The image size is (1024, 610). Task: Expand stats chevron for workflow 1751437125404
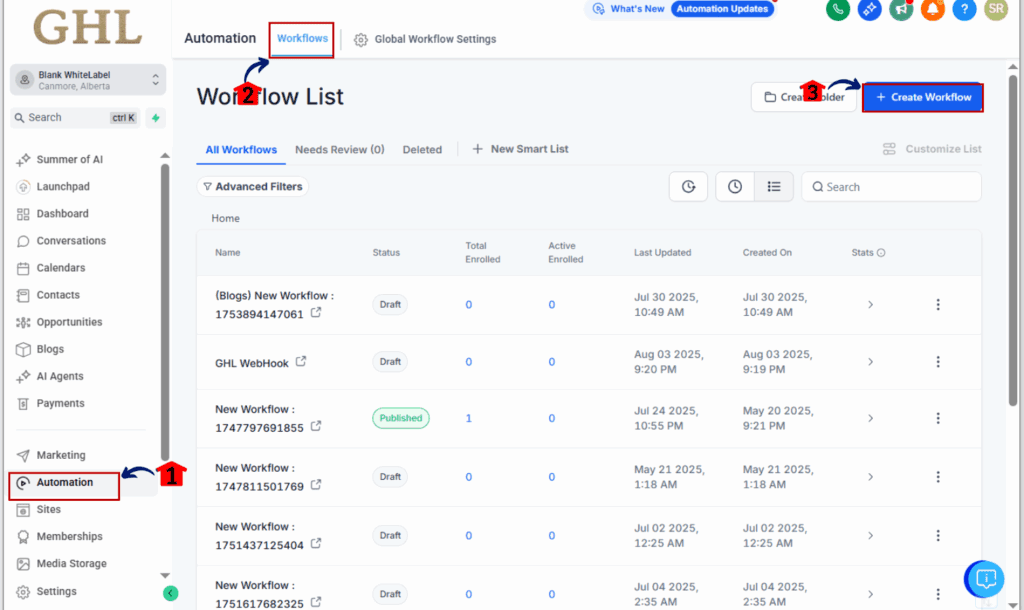click(871, 536)
